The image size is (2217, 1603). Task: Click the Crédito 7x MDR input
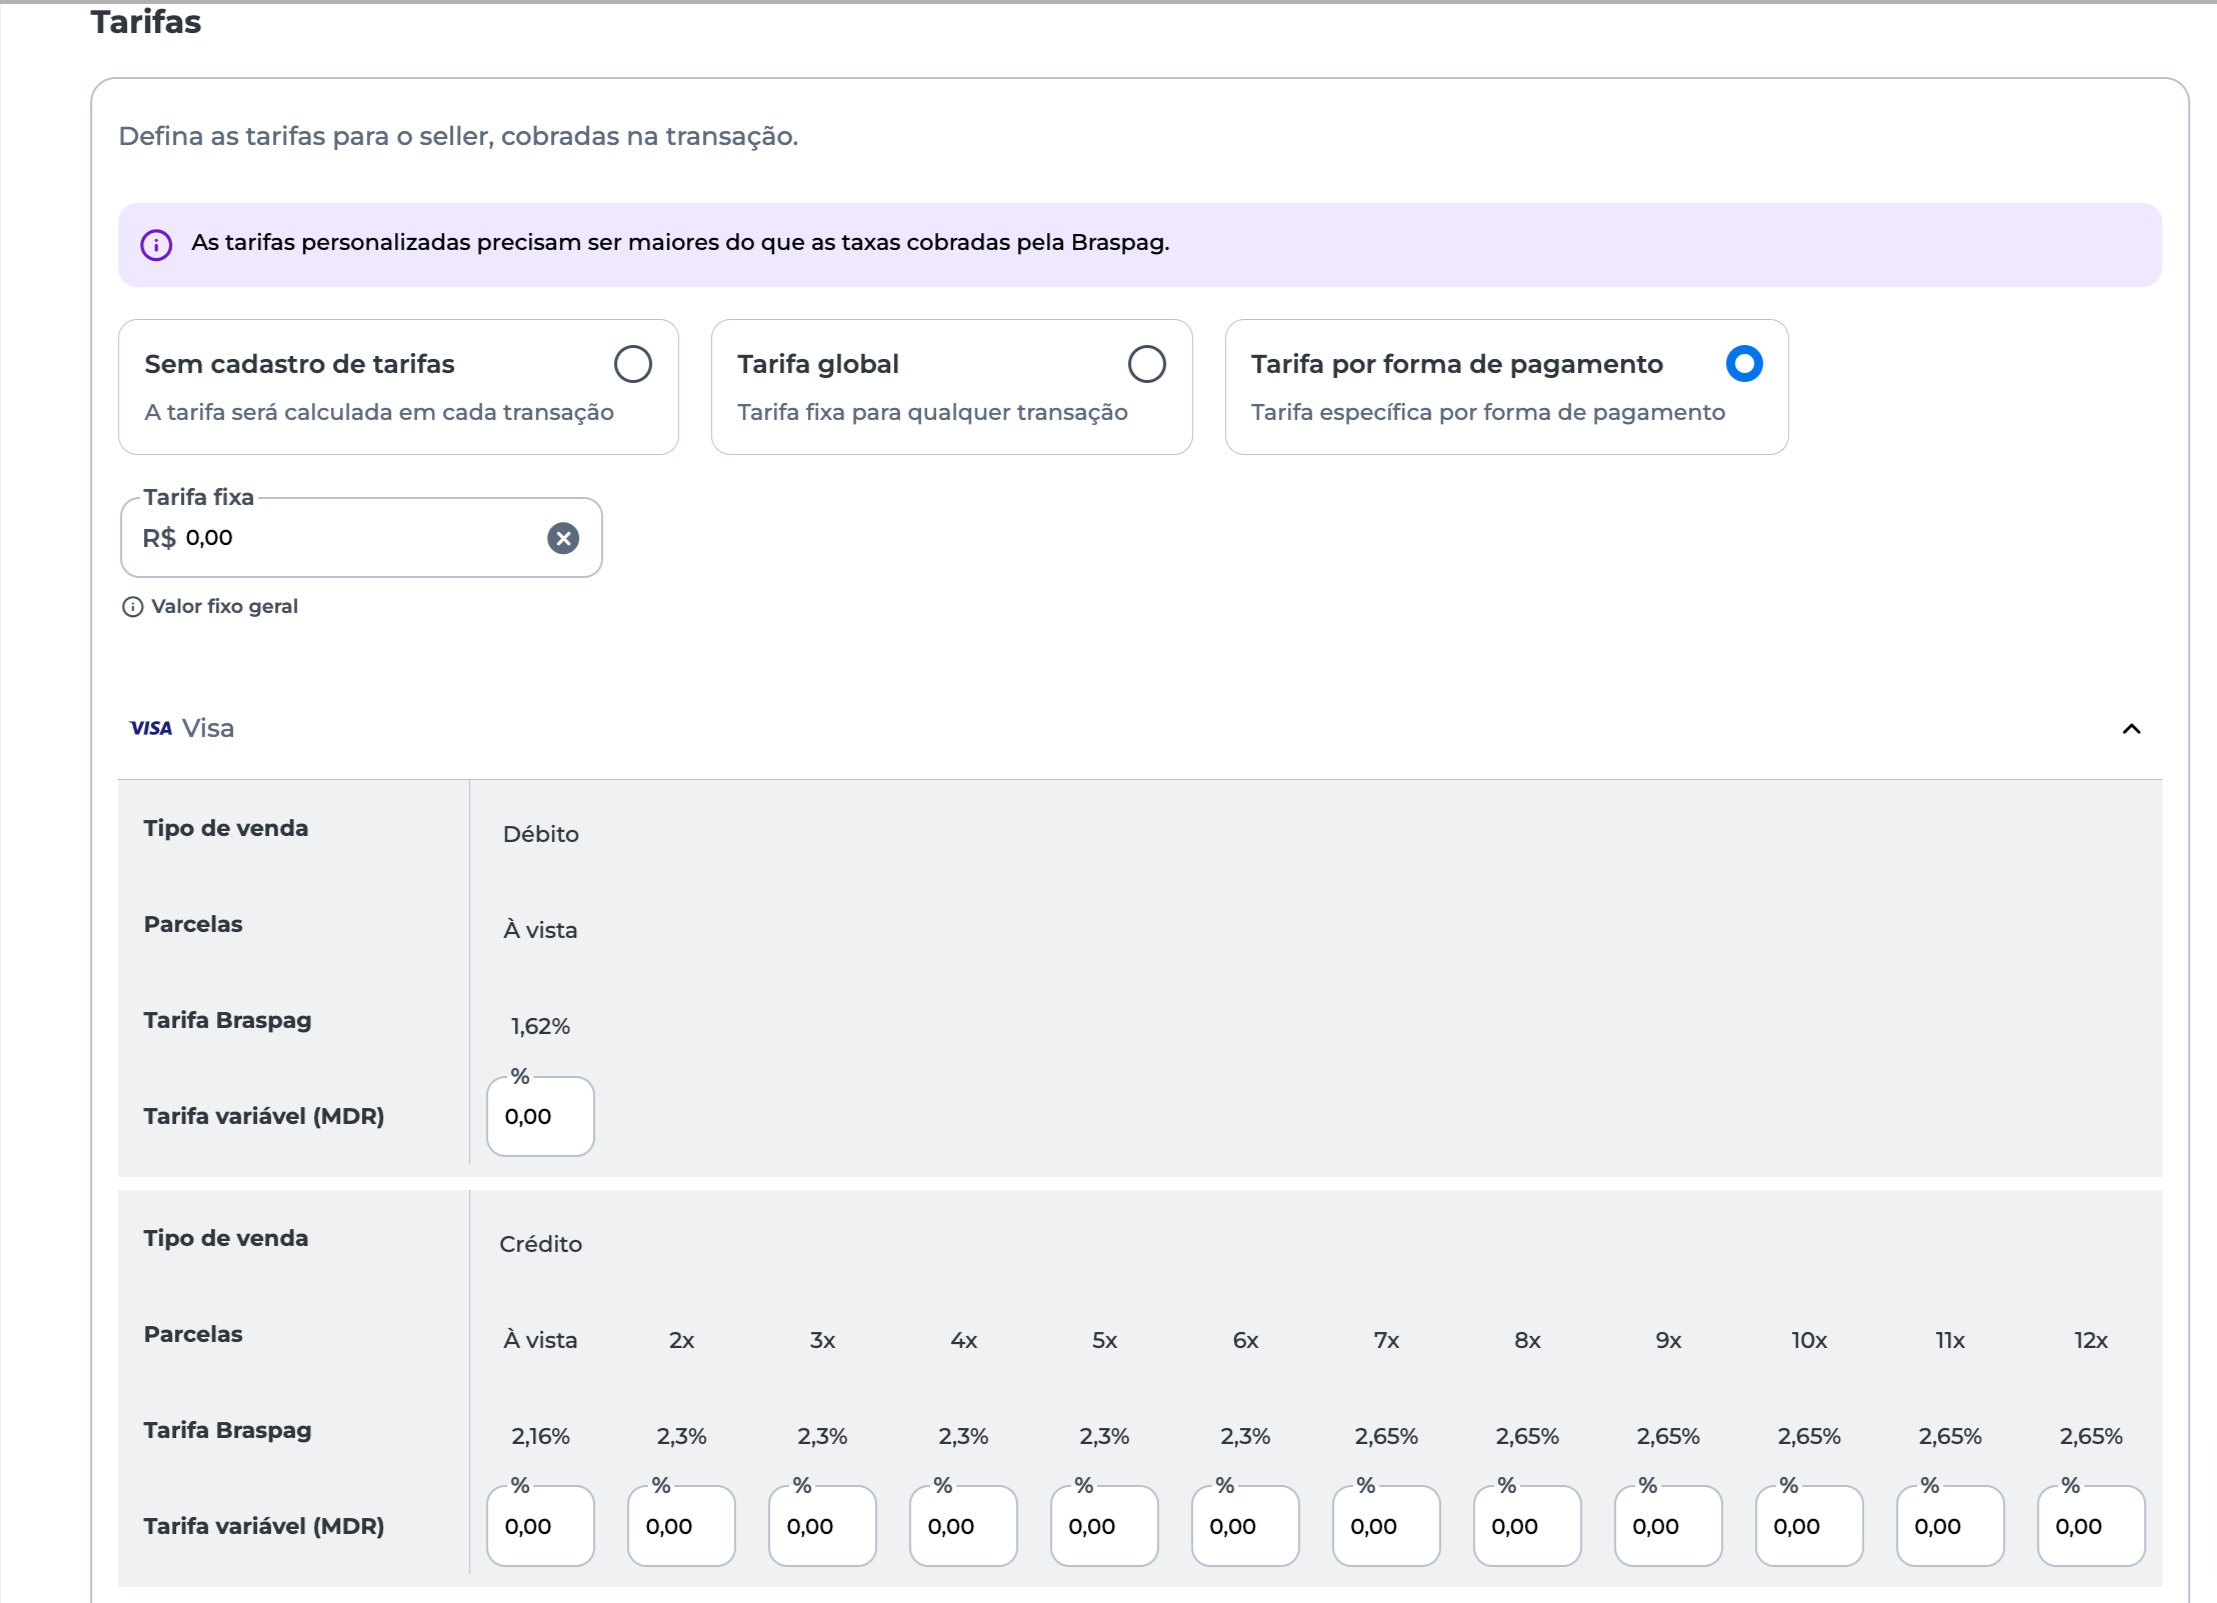pyautogui.click(x=1386, y=1527)
